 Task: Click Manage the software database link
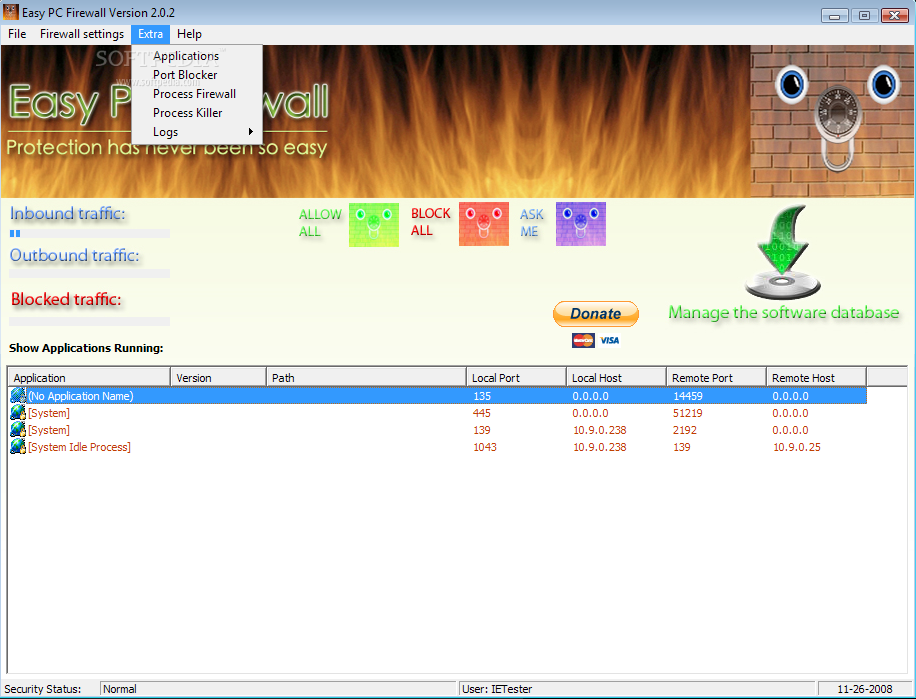pyautogui.click(x=783, y=312)
